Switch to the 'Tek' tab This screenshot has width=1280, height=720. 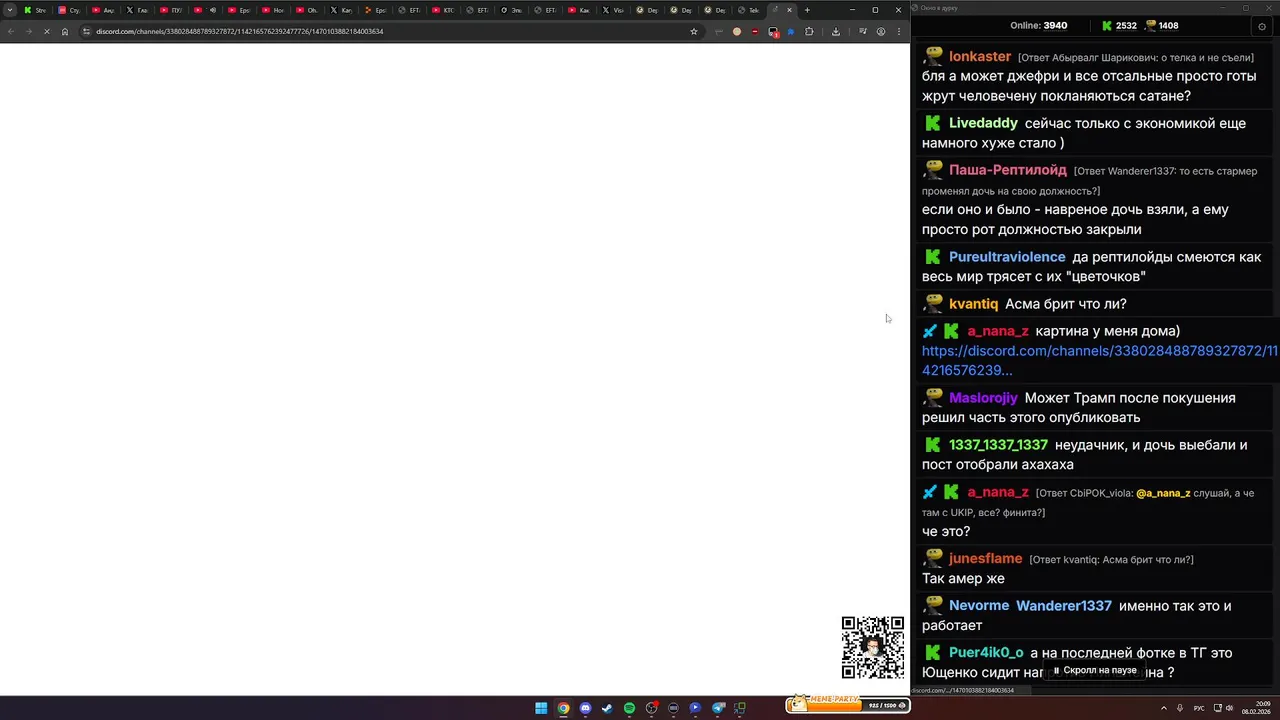coord(749,10)
